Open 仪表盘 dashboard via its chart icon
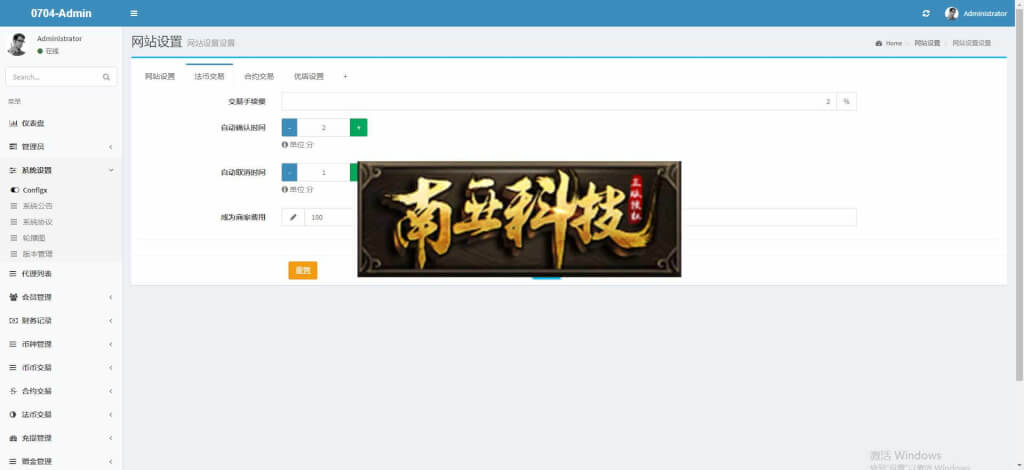This screenshot has height=470, width=1024. coord(13,123)
